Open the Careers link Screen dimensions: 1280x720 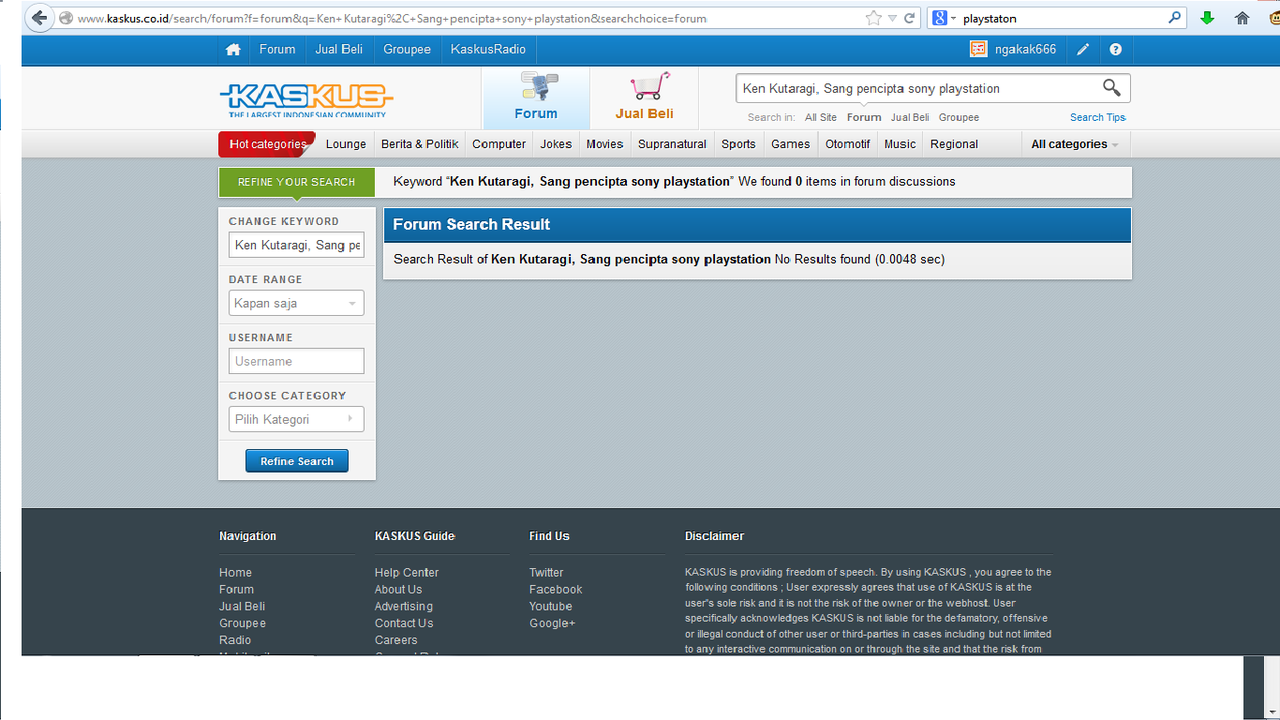[396, 641]
